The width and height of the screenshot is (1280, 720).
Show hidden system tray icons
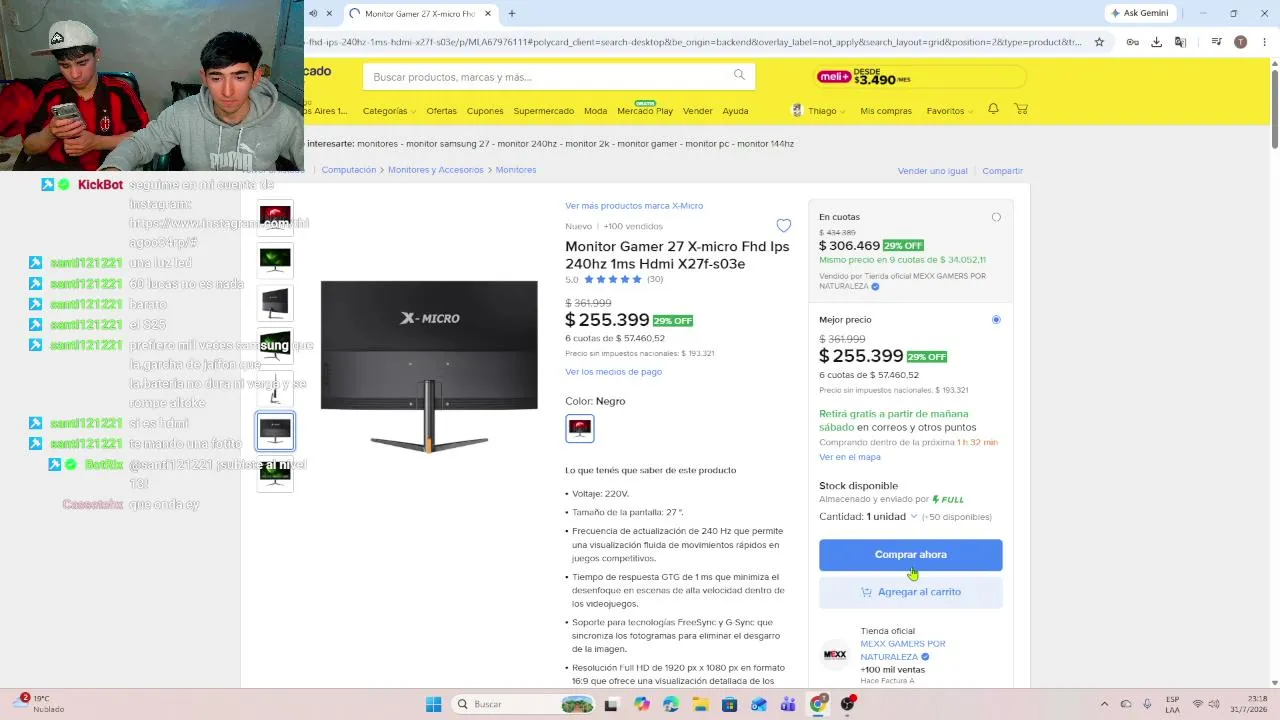pos(1104,704)
